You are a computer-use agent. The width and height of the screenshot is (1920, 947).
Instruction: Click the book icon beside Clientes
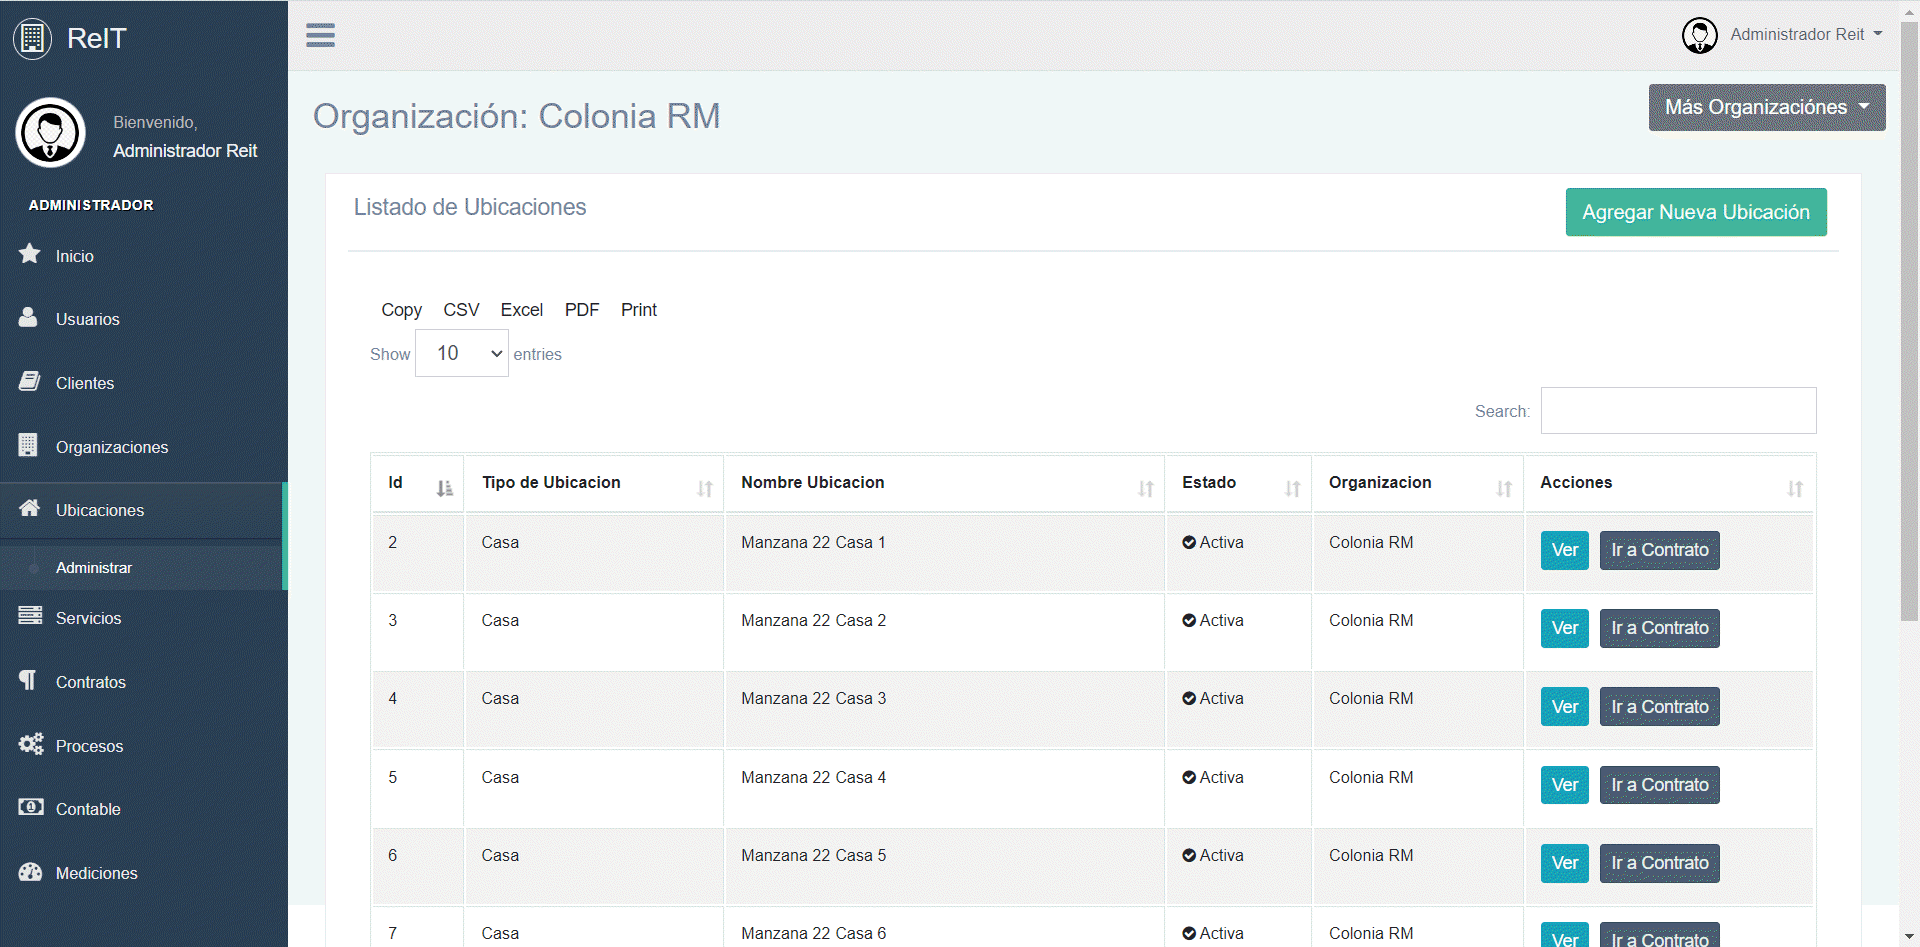pyautogui.click(x=30, y=381)
